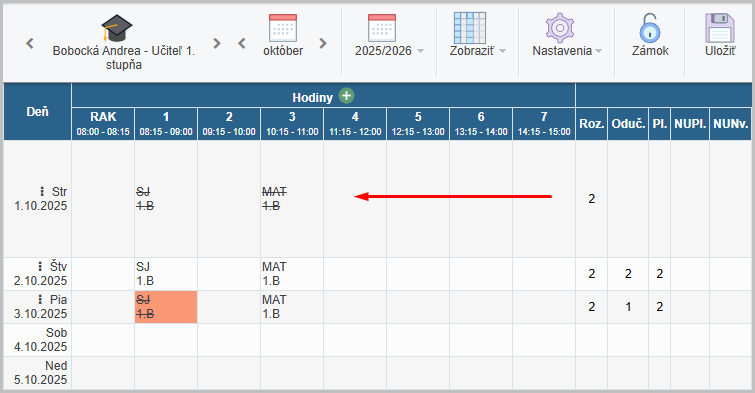Save with the Uložiť floppy disk icon
755x393 pixels.
click(720, 28)
